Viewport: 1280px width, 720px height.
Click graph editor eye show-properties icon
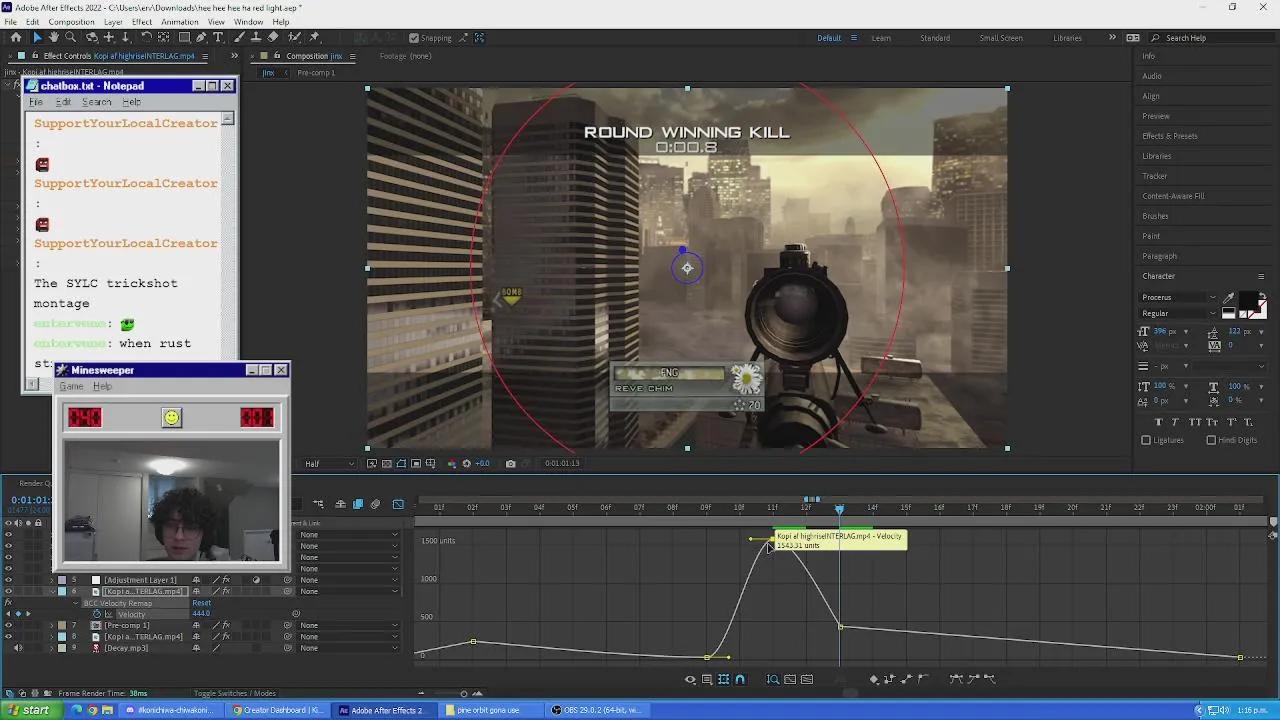[690, 679]
